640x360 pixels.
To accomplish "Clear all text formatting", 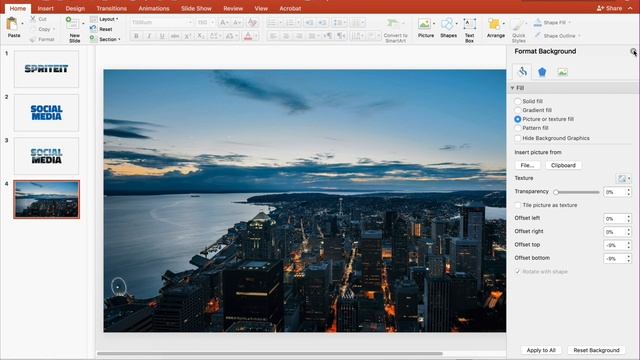I will tap(253, 22).
